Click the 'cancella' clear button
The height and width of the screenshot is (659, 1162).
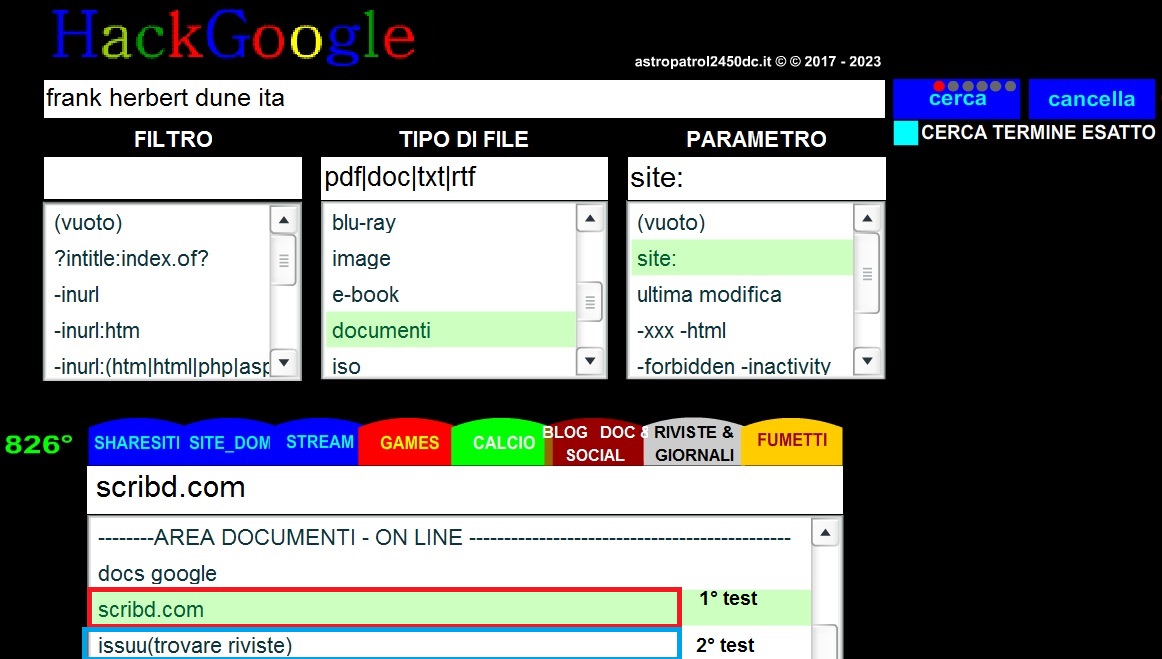(x=1091, y=99)
